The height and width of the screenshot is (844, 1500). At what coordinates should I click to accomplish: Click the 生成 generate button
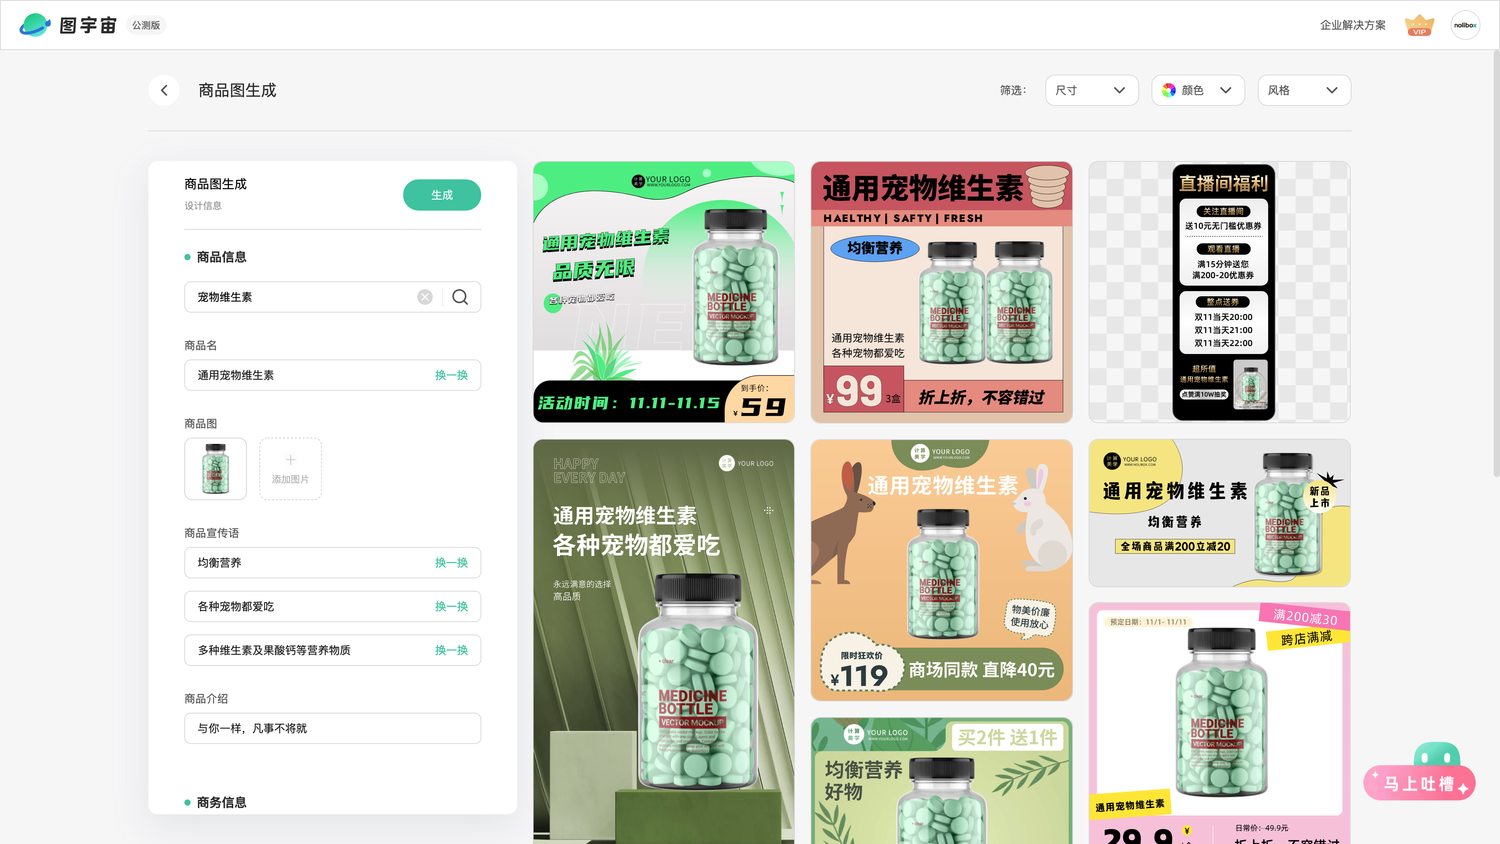[x=442, y=195]
